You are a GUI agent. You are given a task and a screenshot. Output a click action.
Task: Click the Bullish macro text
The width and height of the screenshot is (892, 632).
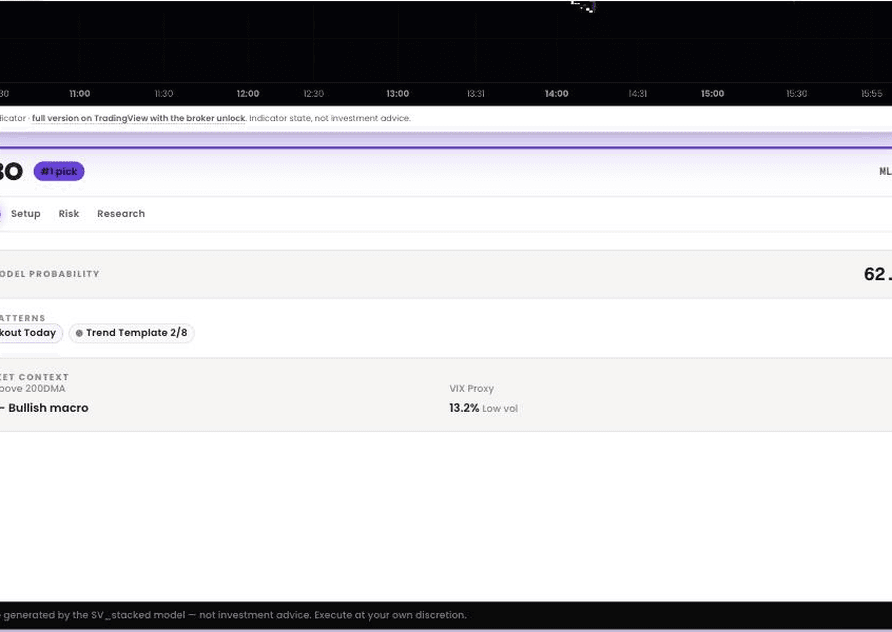click(48, 408)
